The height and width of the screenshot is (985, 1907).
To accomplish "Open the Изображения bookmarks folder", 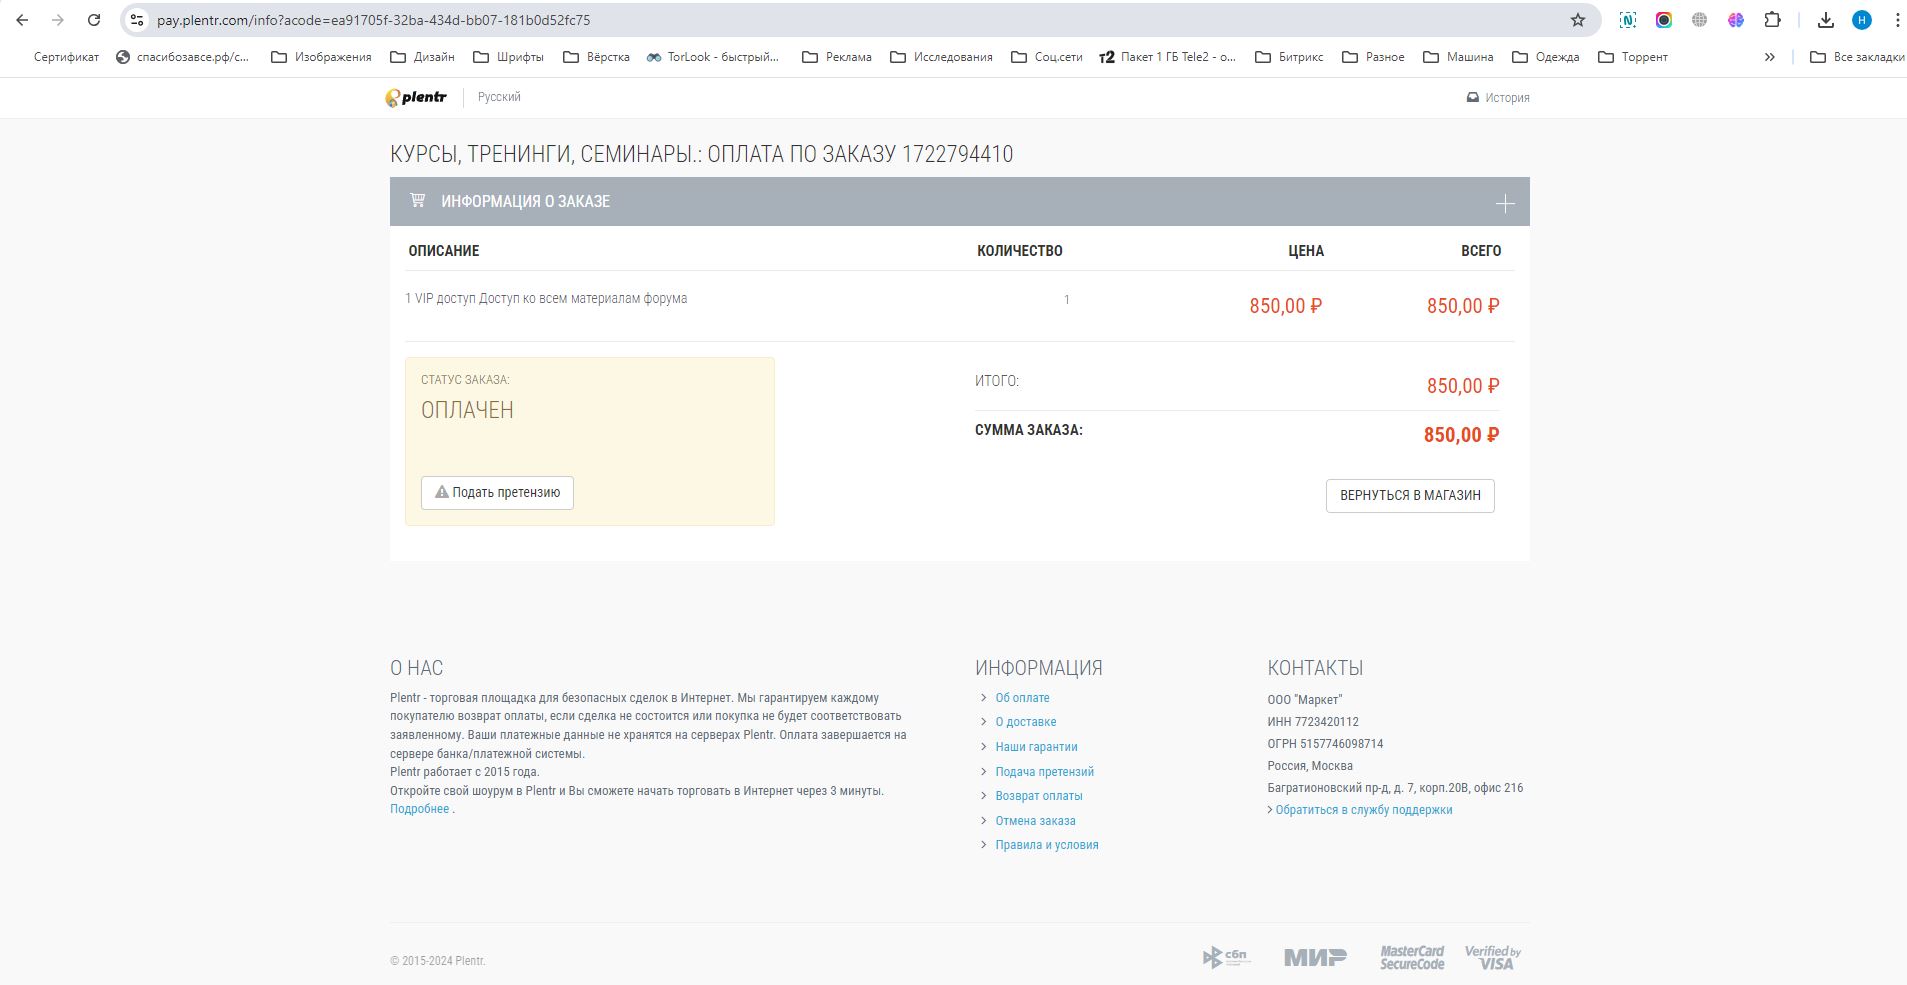I will (x=322, y=57).
